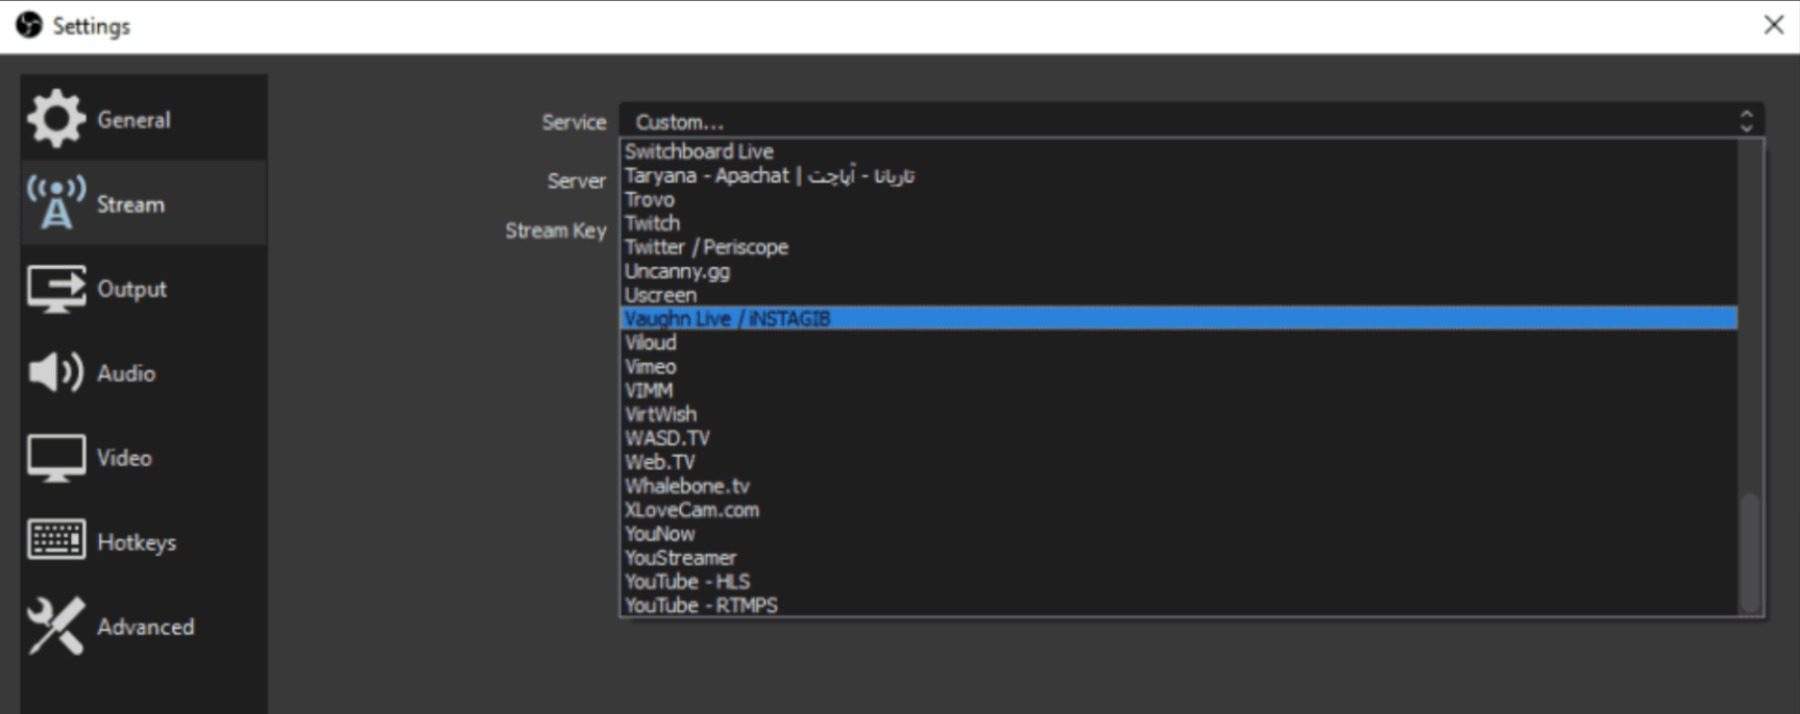1800x714 pixels.
Task: Pick Vimeo in the service dropdown
Action: [650, 367]
